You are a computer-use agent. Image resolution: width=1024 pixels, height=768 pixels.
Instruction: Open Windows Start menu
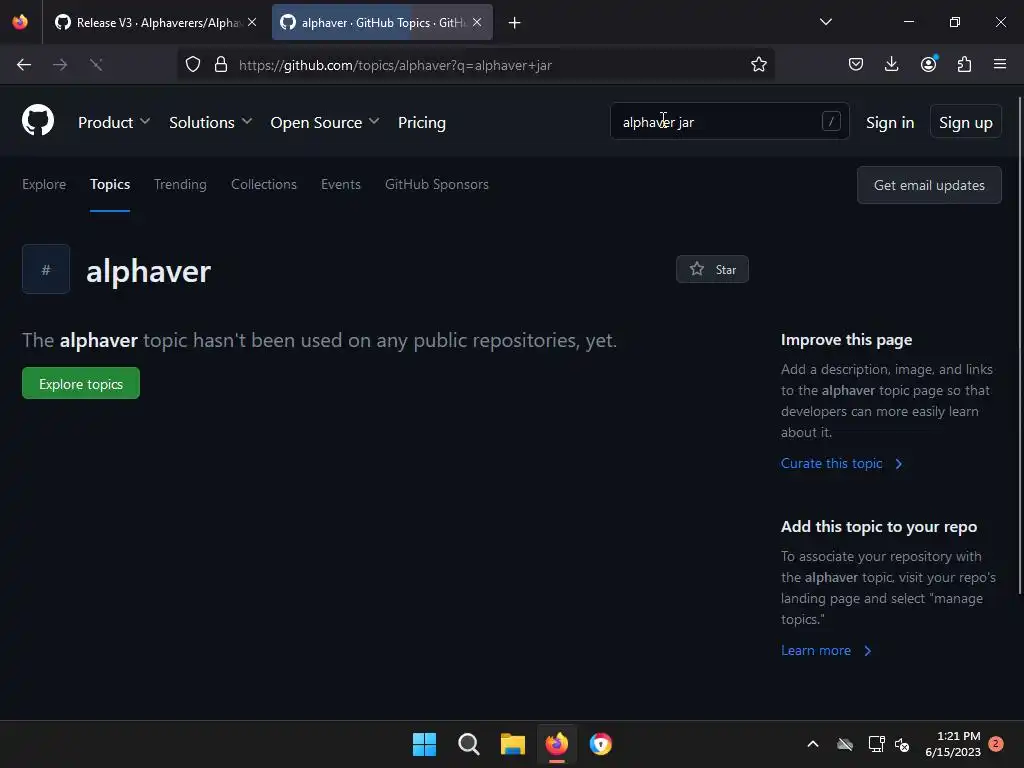tap(424, 744)
